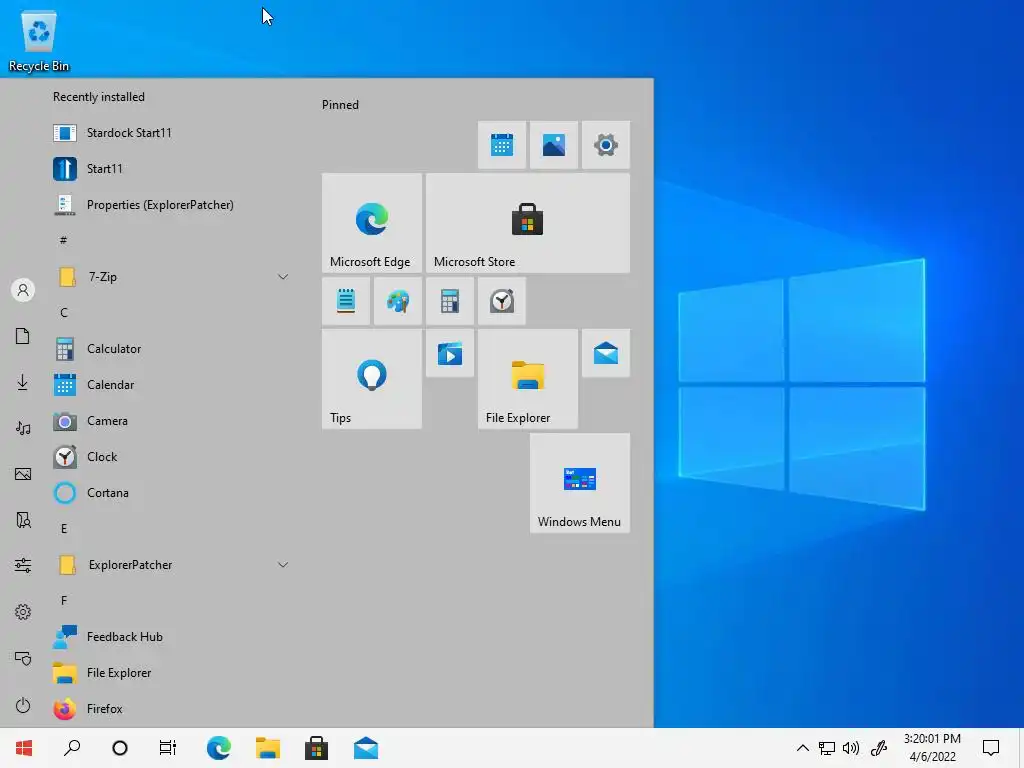The image size is (1024, 768).
Task: Click the "Recently installed" heading
Action: 99,97
